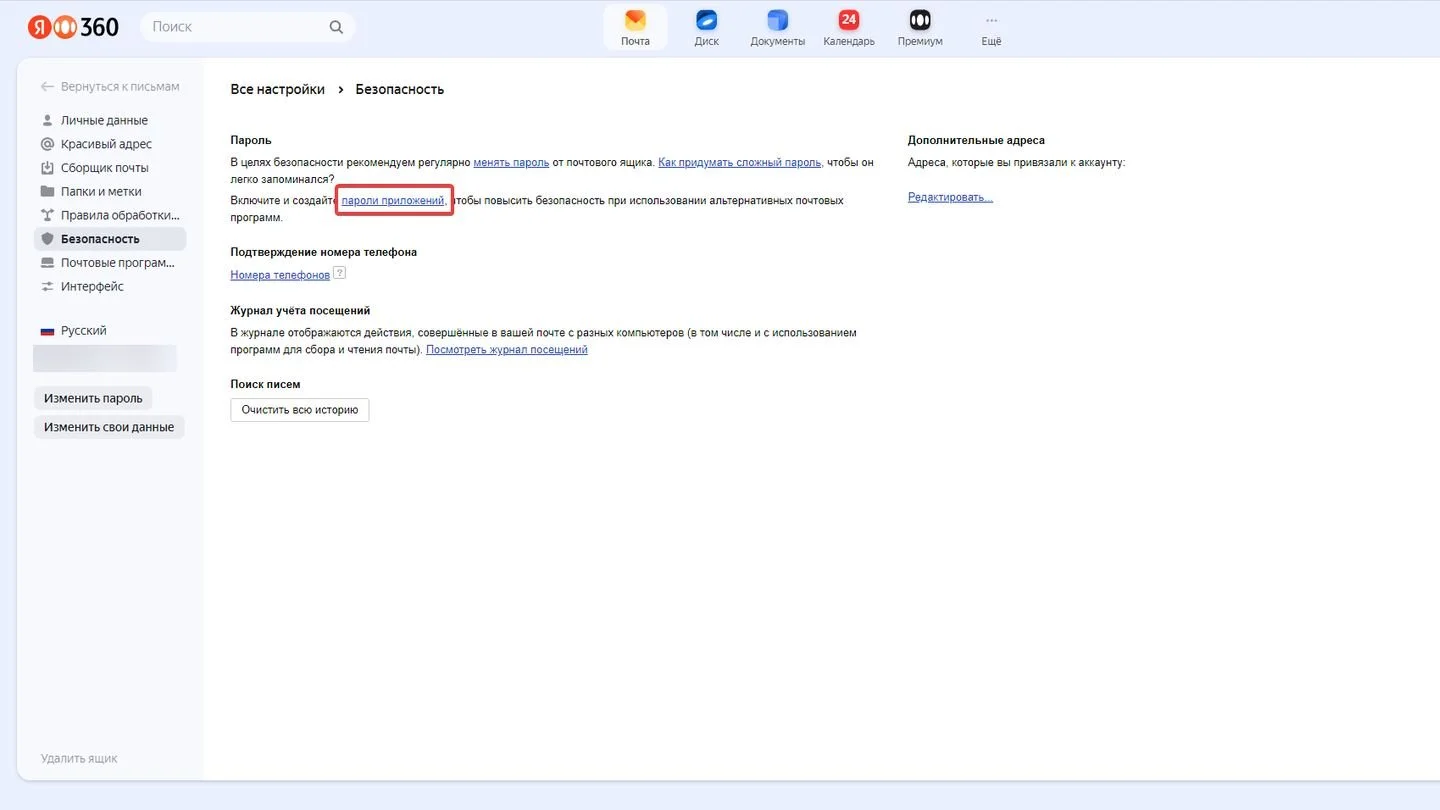The height and width of the screenshot is (810, 1440).
Task: Click the search magnifier icon
Action: (336, 27)
